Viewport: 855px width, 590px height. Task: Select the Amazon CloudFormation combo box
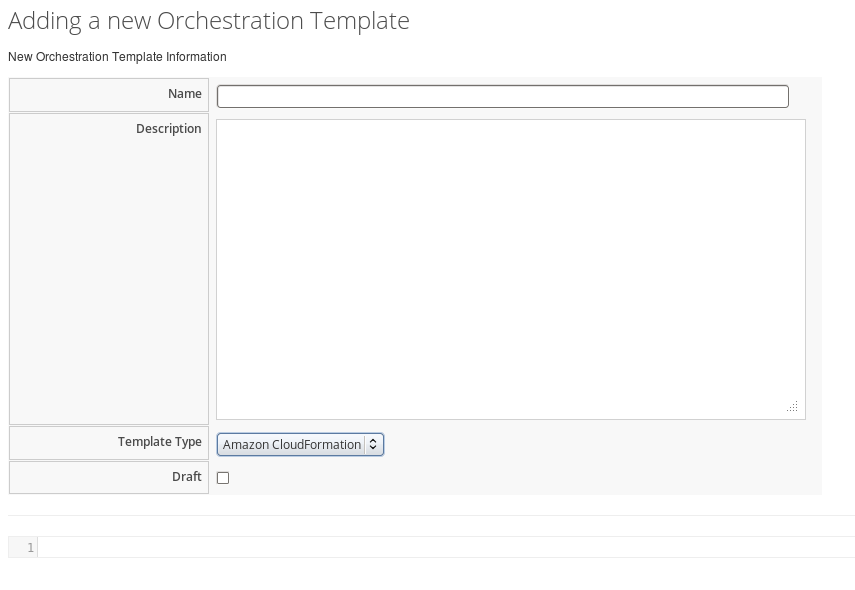tap(290, 444)
